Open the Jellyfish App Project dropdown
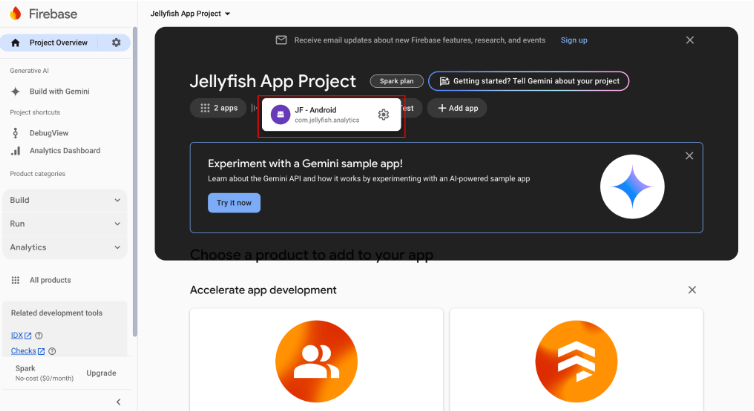Image resolution: width=754 pixels, height=411 pixels. [190, 13]
